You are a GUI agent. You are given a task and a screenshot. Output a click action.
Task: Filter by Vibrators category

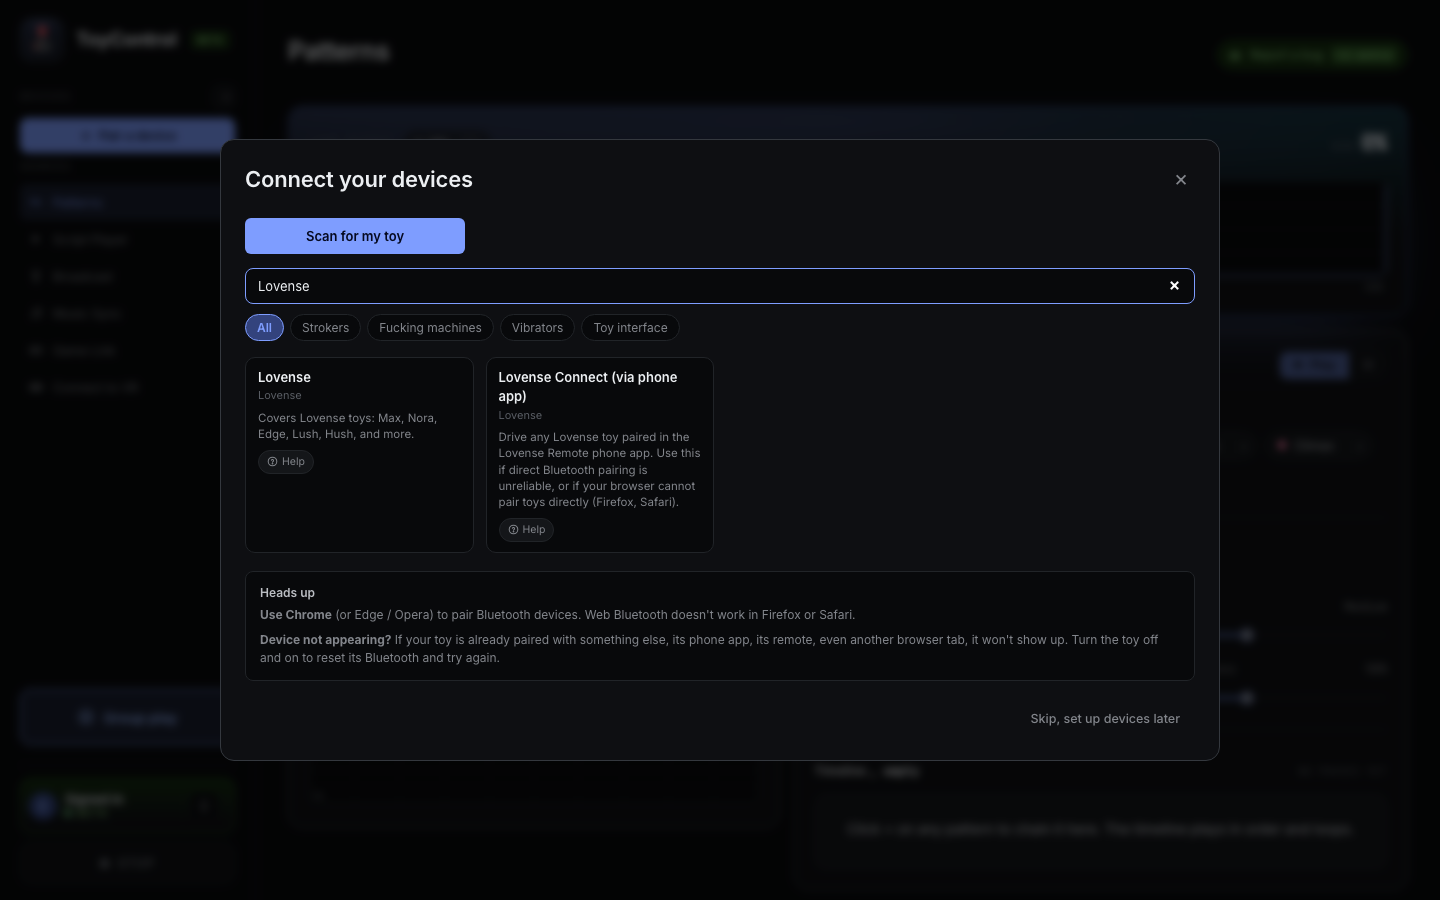point(537,328)
